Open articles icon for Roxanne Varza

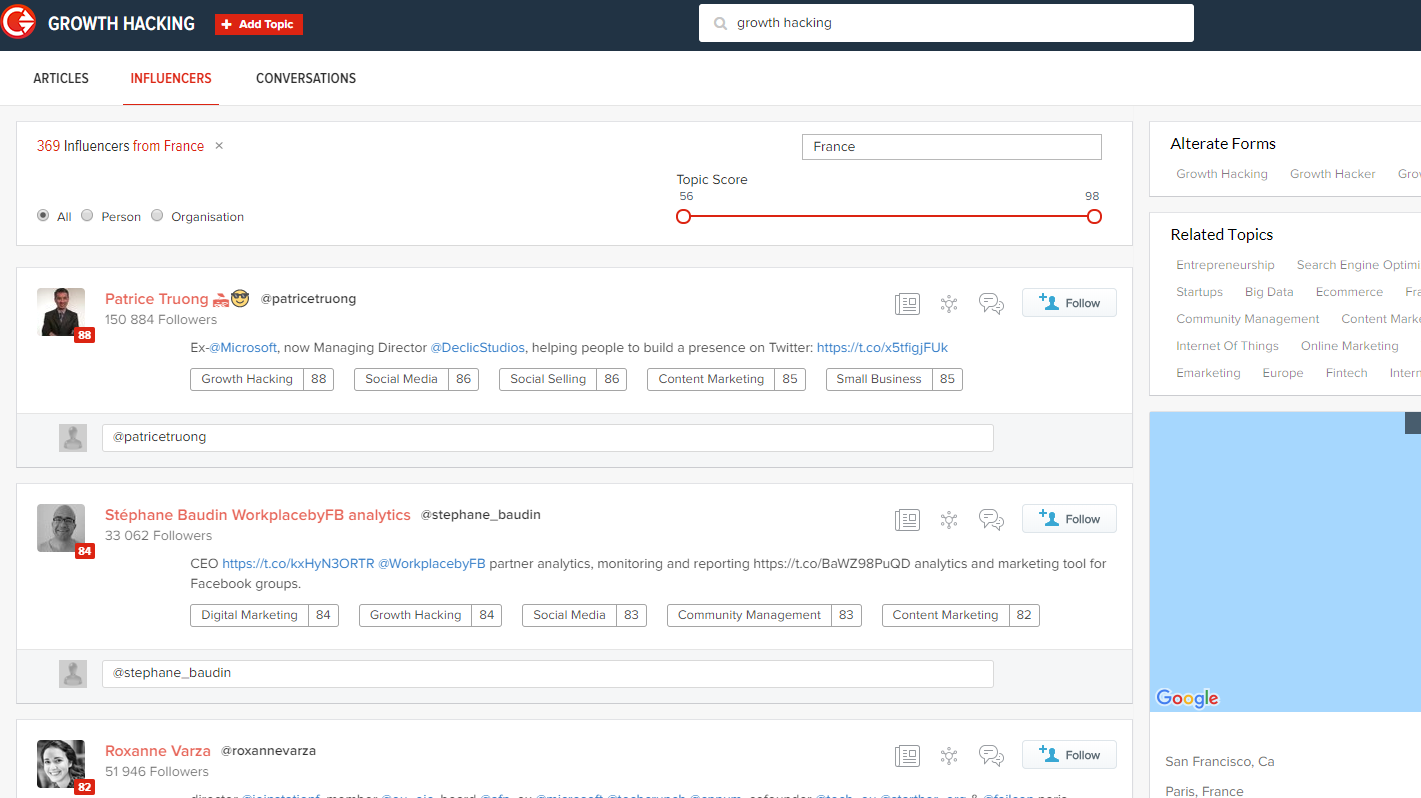pyautogui.click(x=907, y=756)
